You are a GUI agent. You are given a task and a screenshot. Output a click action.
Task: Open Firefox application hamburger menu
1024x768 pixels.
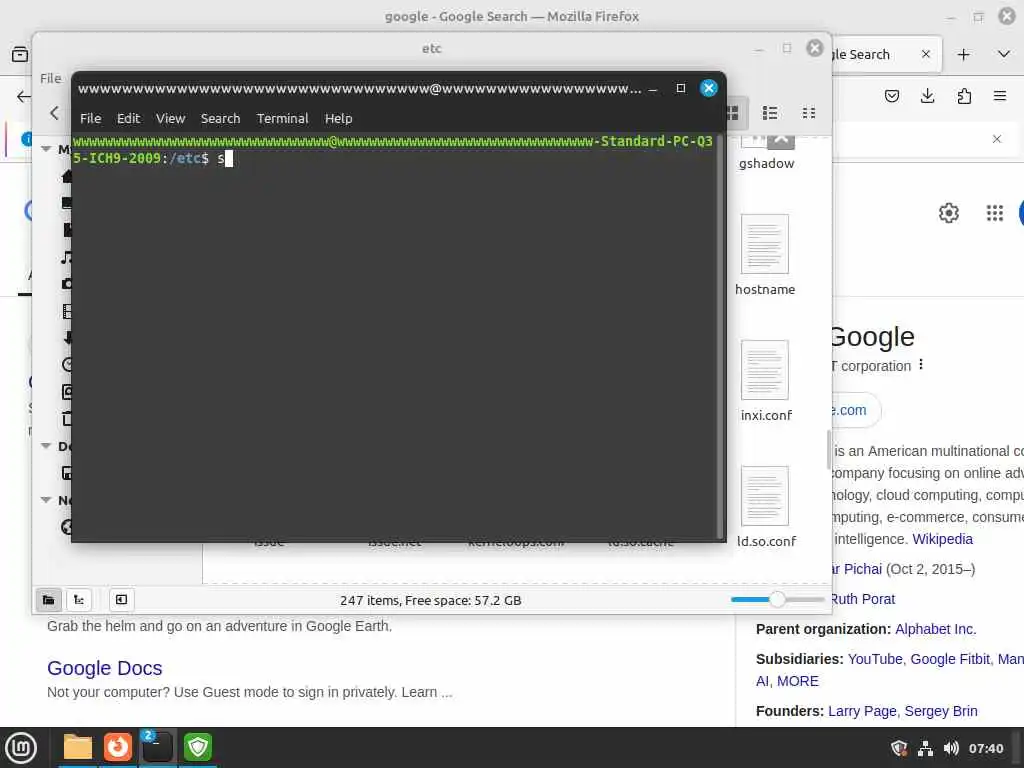coord(1000,96)
